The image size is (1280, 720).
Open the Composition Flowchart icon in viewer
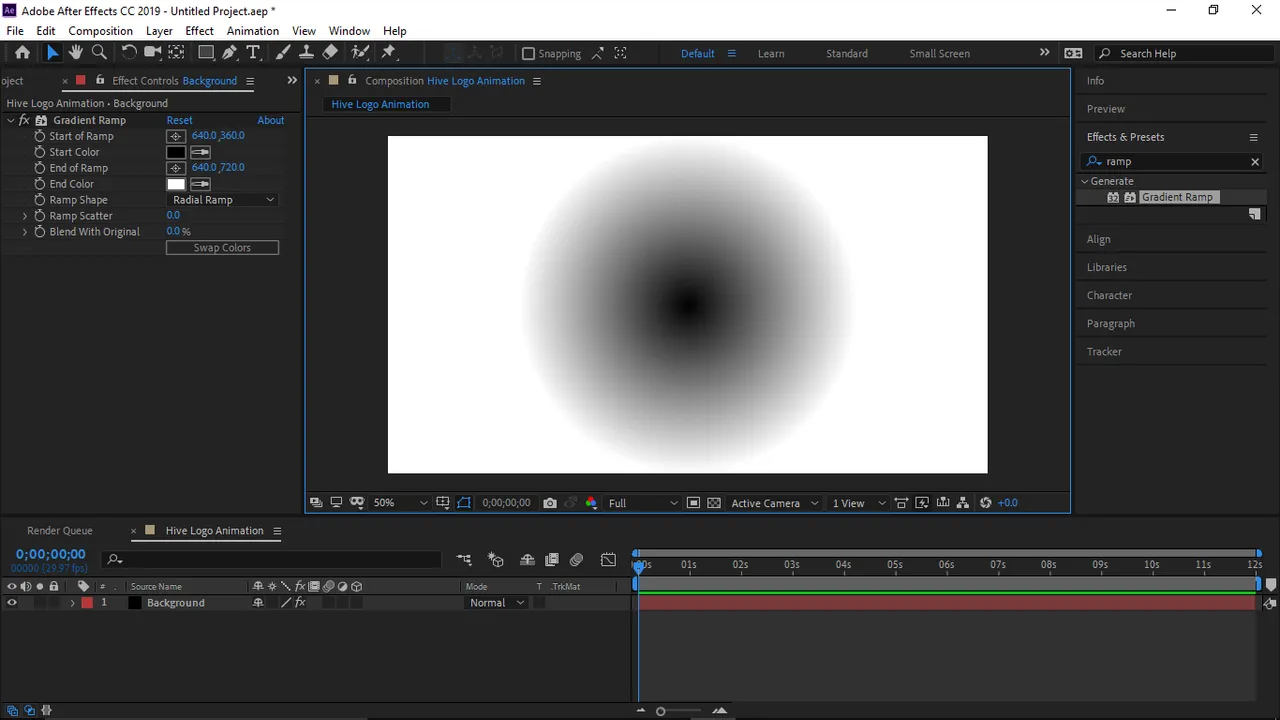[x=963, y=503]
